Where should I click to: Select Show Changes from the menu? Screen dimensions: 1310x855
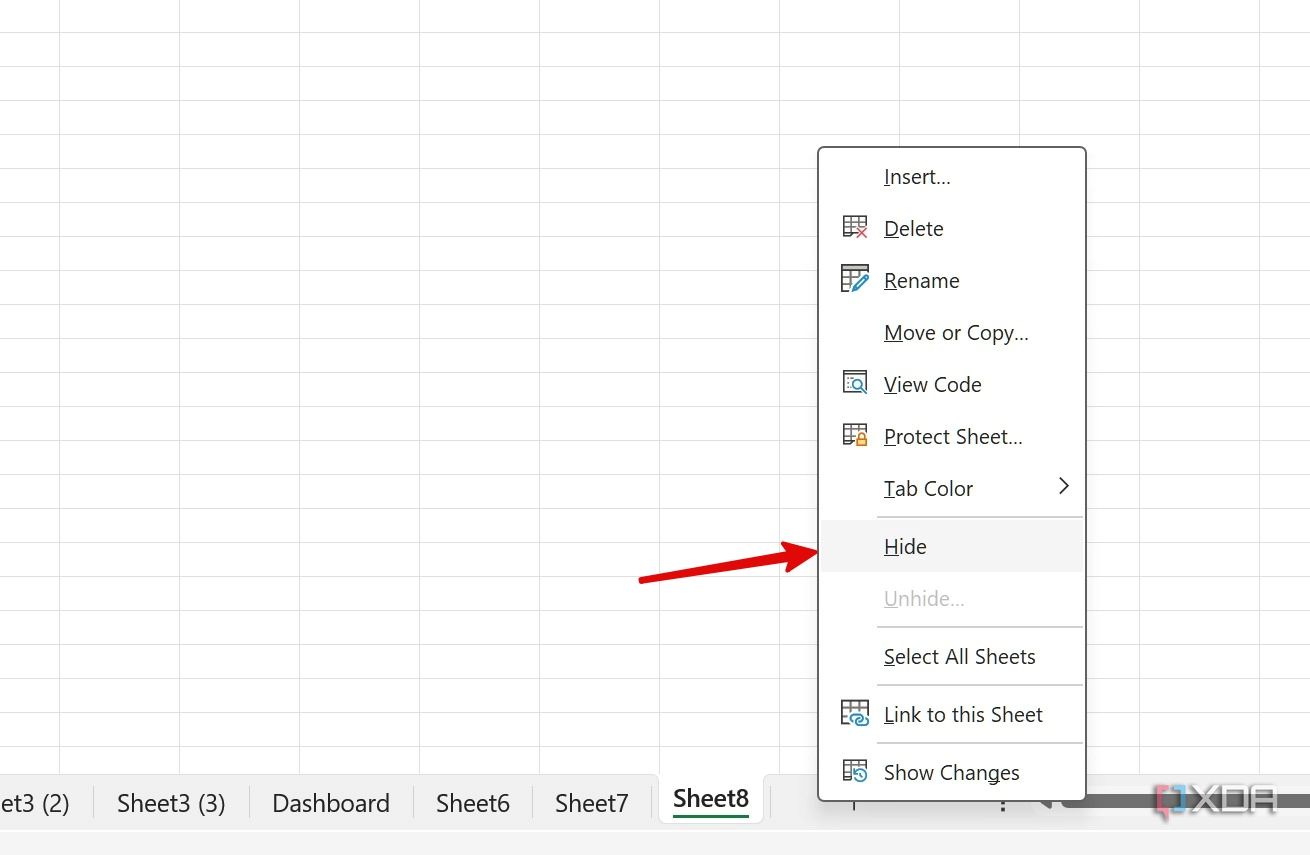950,771
